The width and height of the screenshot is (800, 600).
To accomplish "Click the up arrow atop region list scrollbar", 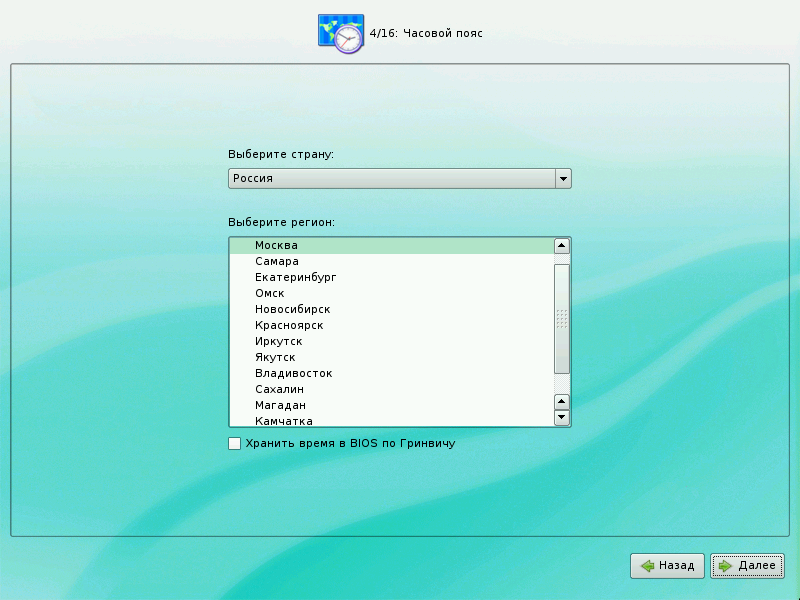I will click(562, 245).
